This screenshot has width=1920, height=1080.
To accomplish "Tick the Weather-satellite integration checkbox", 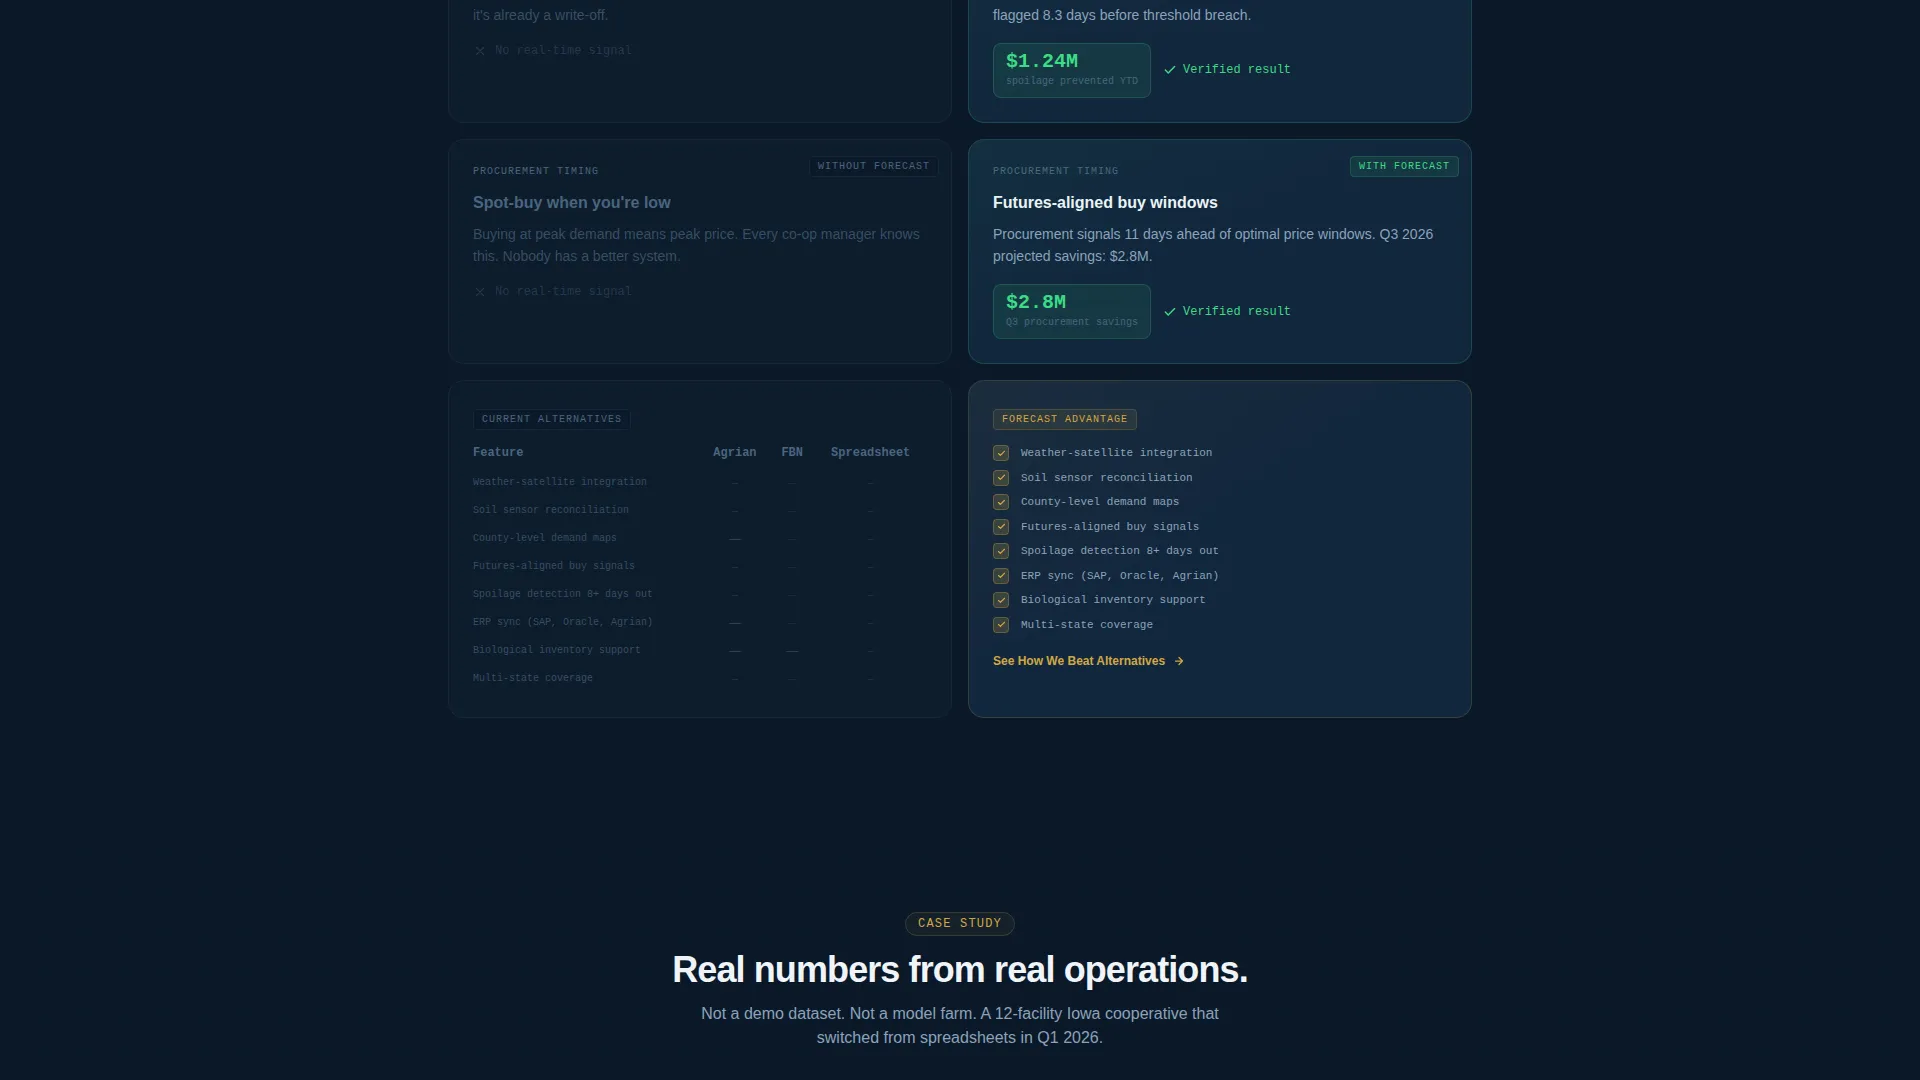I will [x=1001, y=453].
